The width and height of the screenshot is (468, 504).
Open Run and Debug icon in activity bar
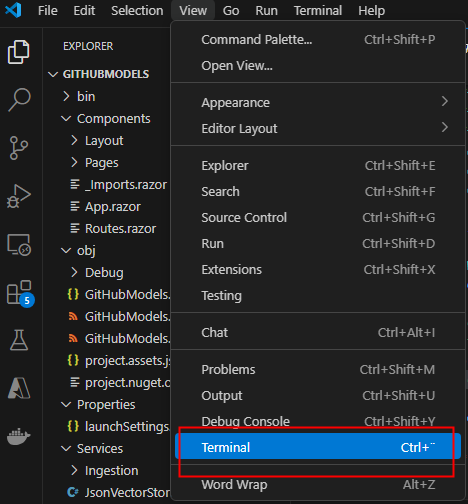coord(19,196)
